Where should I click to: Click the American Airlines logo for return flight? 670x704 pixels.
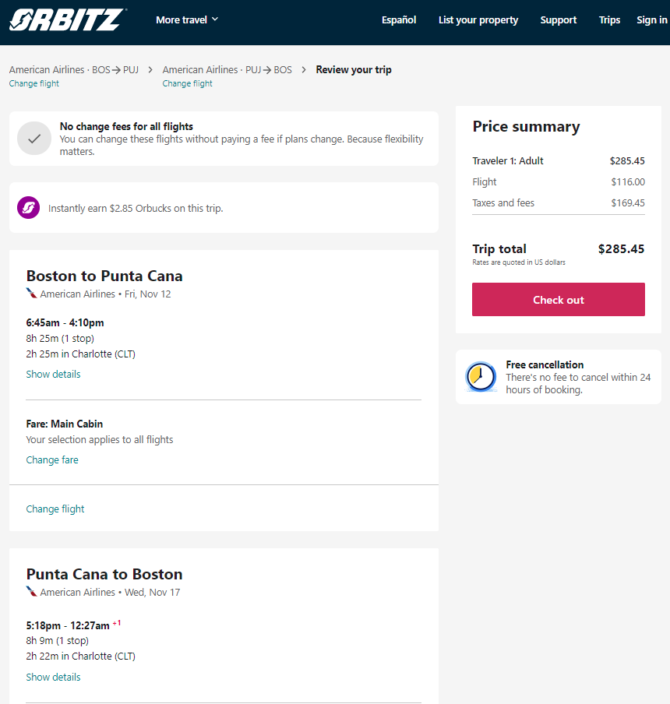31,592
